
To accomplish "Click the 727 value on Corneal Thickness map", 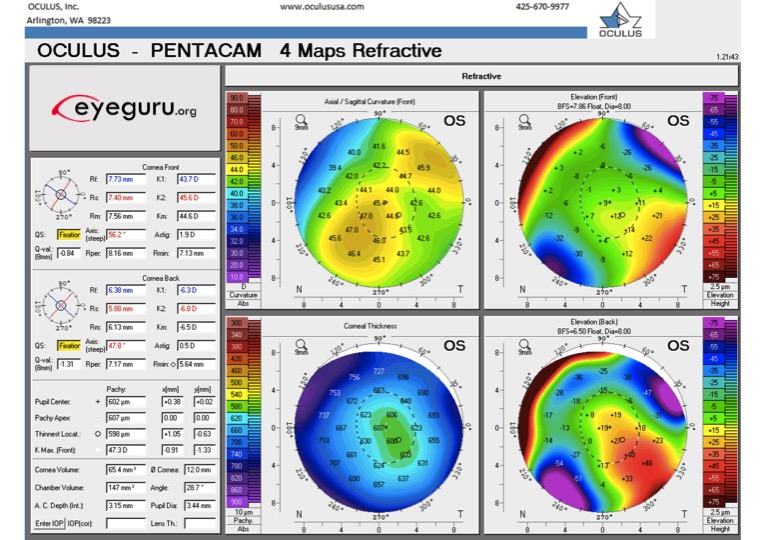I will (379, 371).
